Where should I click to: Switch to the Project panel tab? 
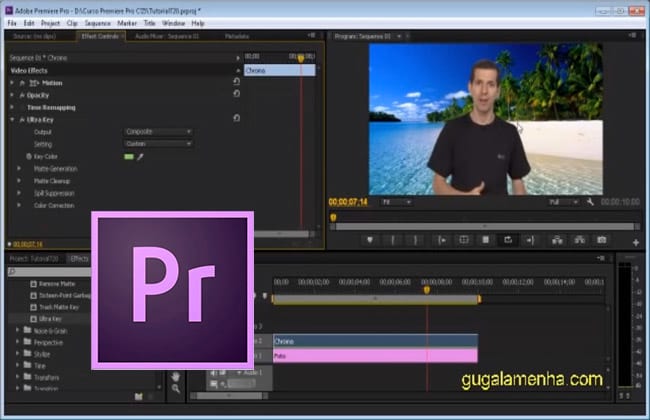(34, 259)
